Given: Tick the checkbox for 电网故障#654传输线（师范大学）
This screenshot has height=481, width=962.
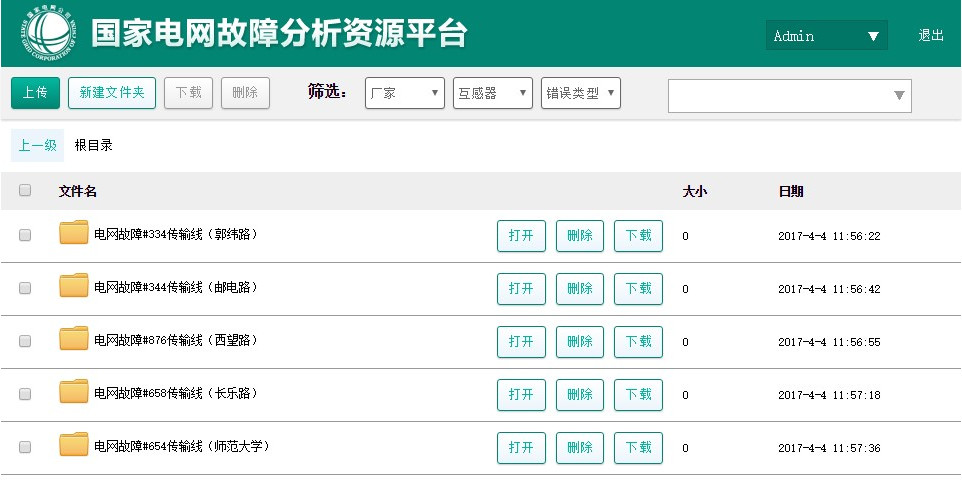Looking at the screenshot, I should pyautogui.click(x=25, y=447).
